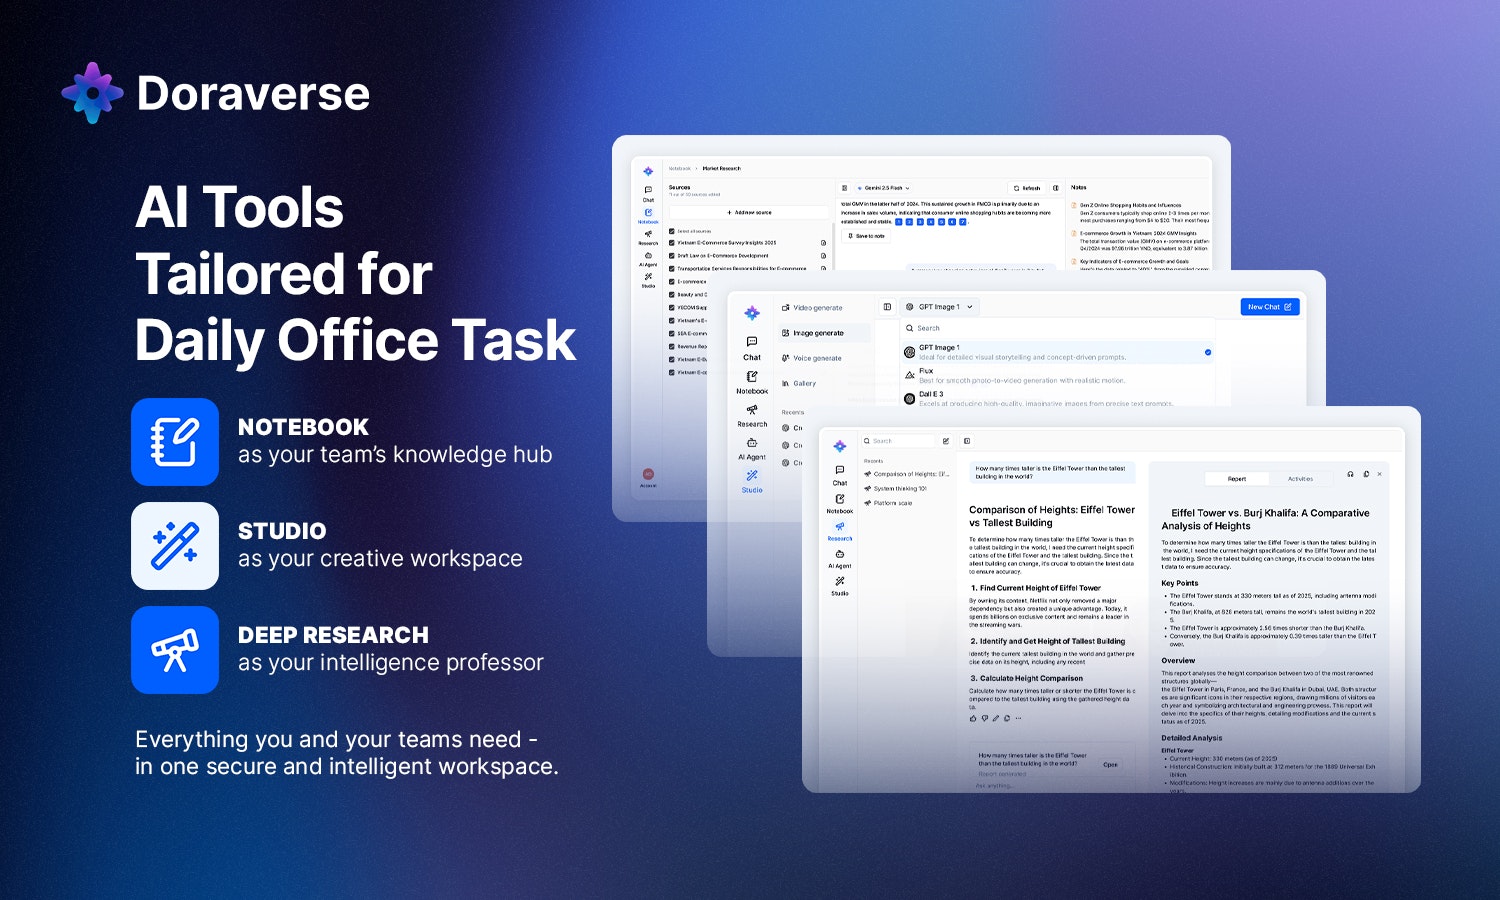Switch to the Activities tab
1500x900 pixels.
[x=1301, y=479]
